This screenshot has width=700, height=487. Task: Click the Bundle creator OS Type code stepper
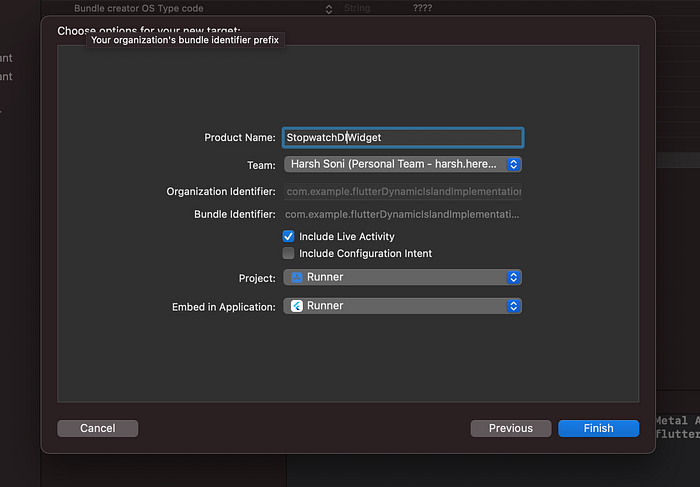329,9
